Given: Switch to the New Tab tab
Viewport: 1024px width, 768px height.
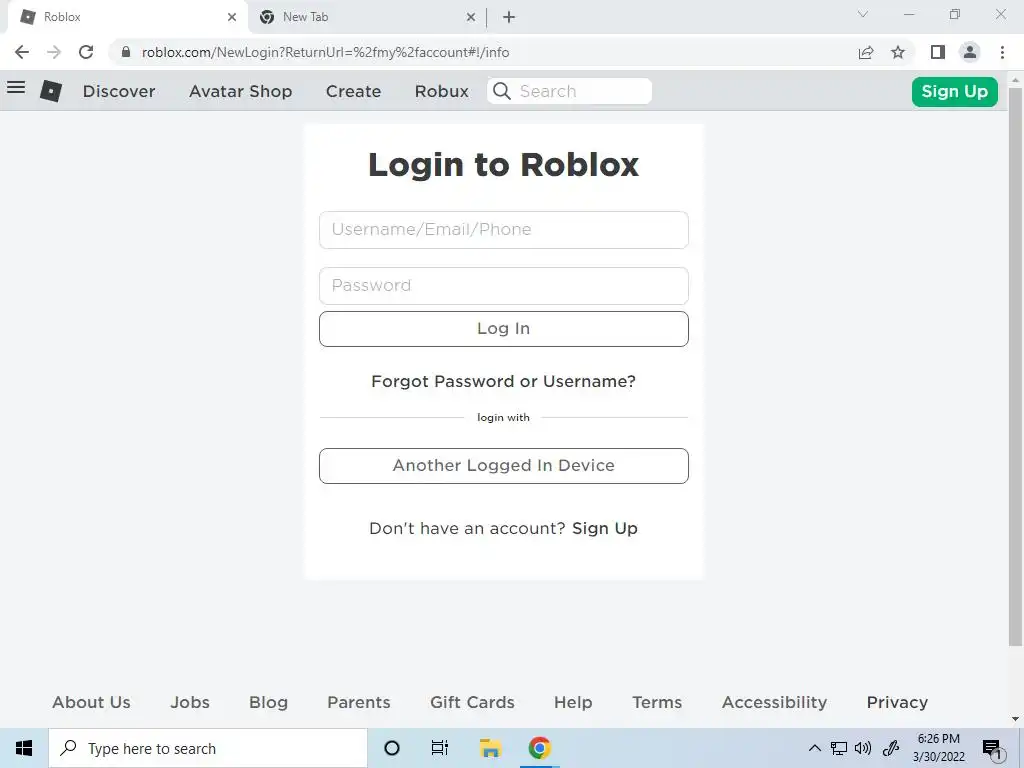Looking at the screenshot, I should 367,17.
